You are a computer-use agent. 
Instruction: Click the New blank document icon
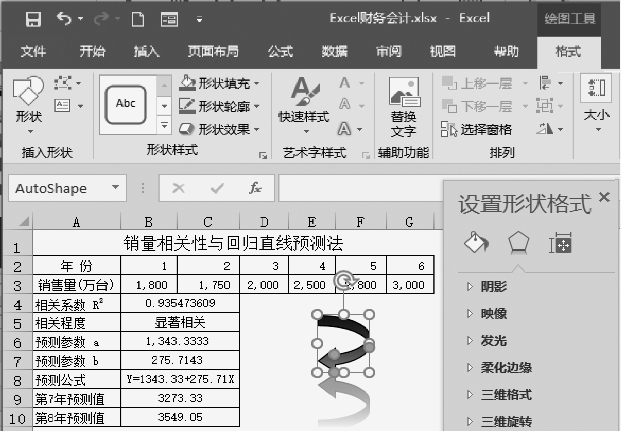click(138, 19)
